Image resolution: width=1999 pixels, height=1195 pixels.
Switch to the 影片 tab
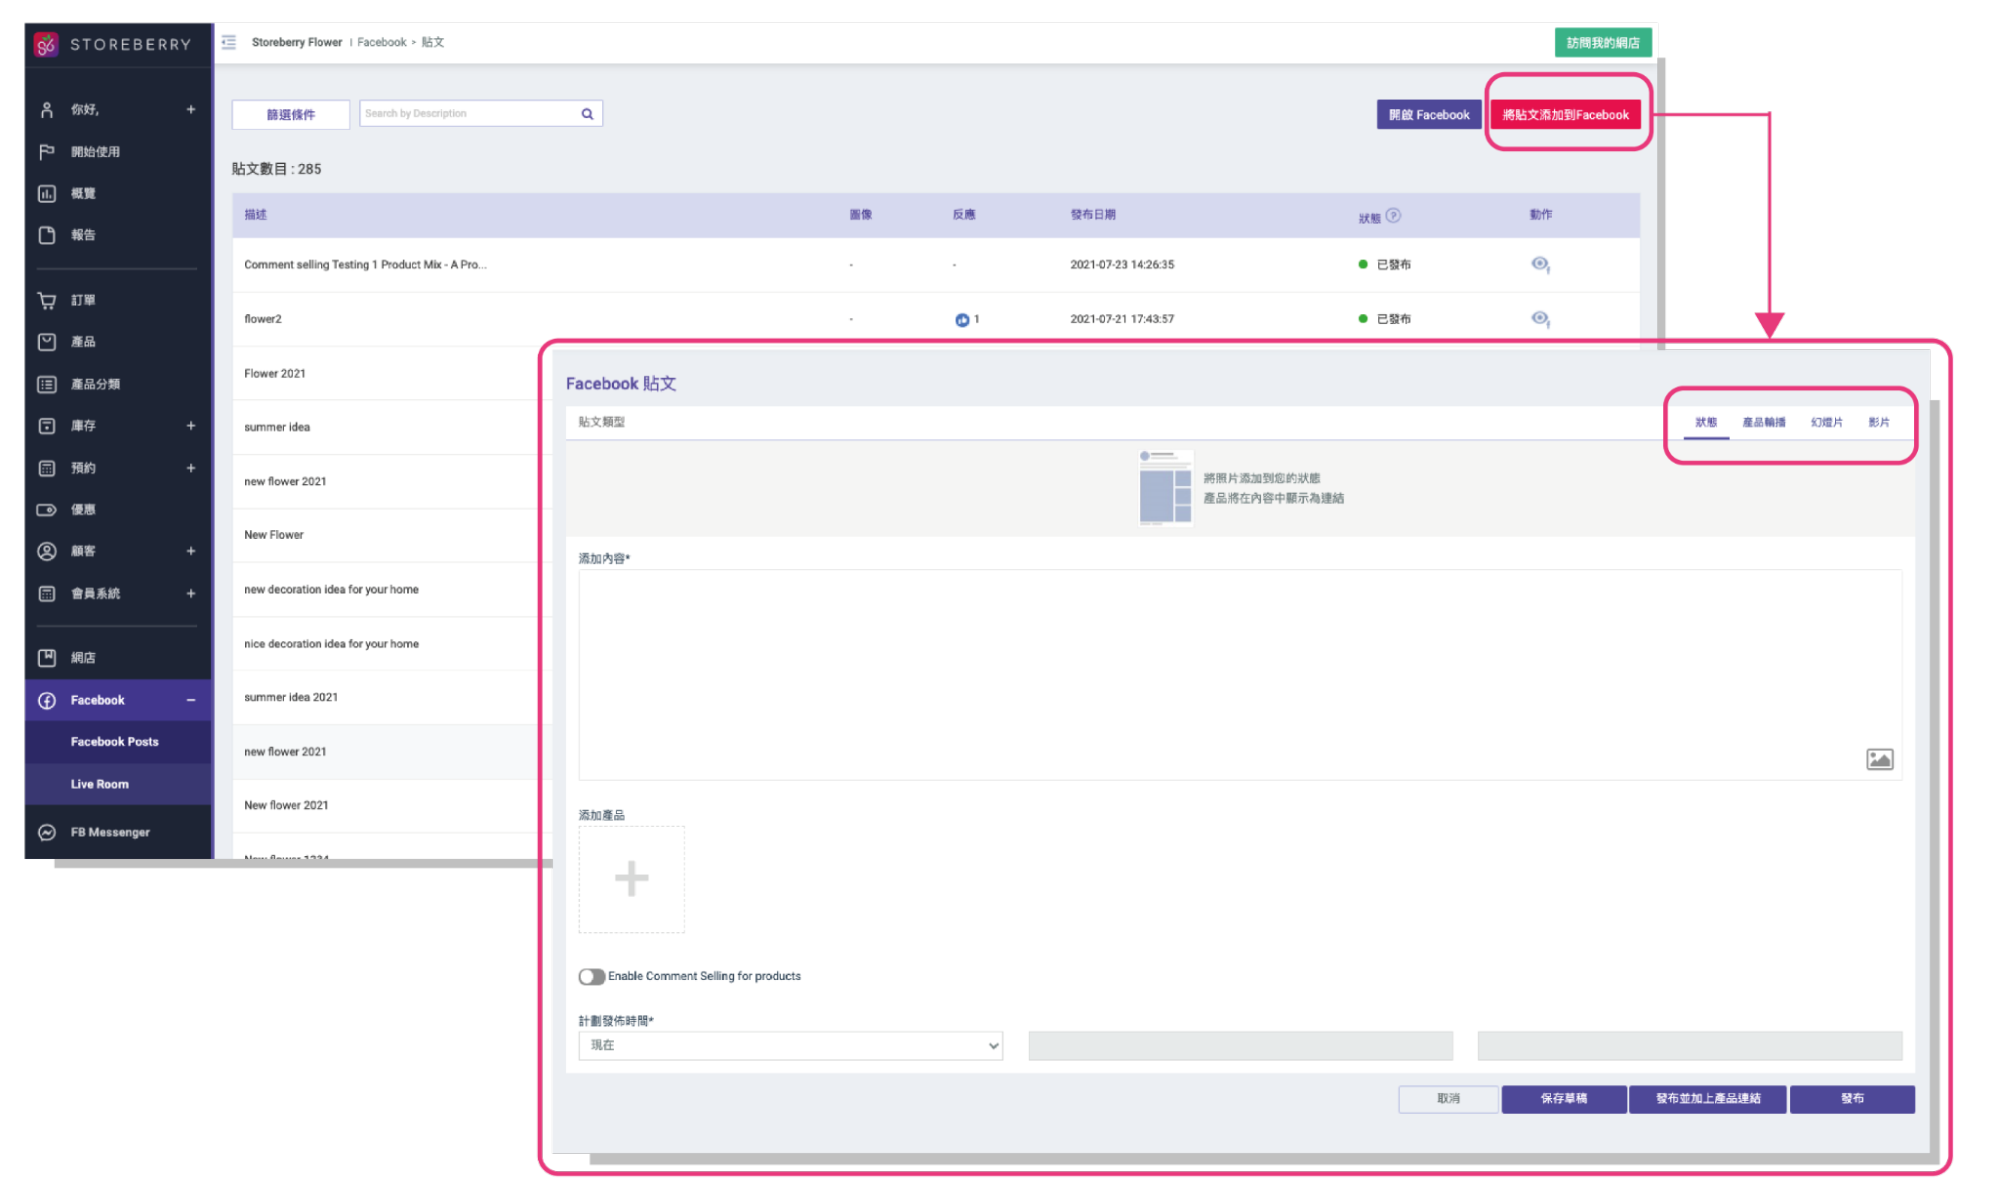tap(1879, 423)
